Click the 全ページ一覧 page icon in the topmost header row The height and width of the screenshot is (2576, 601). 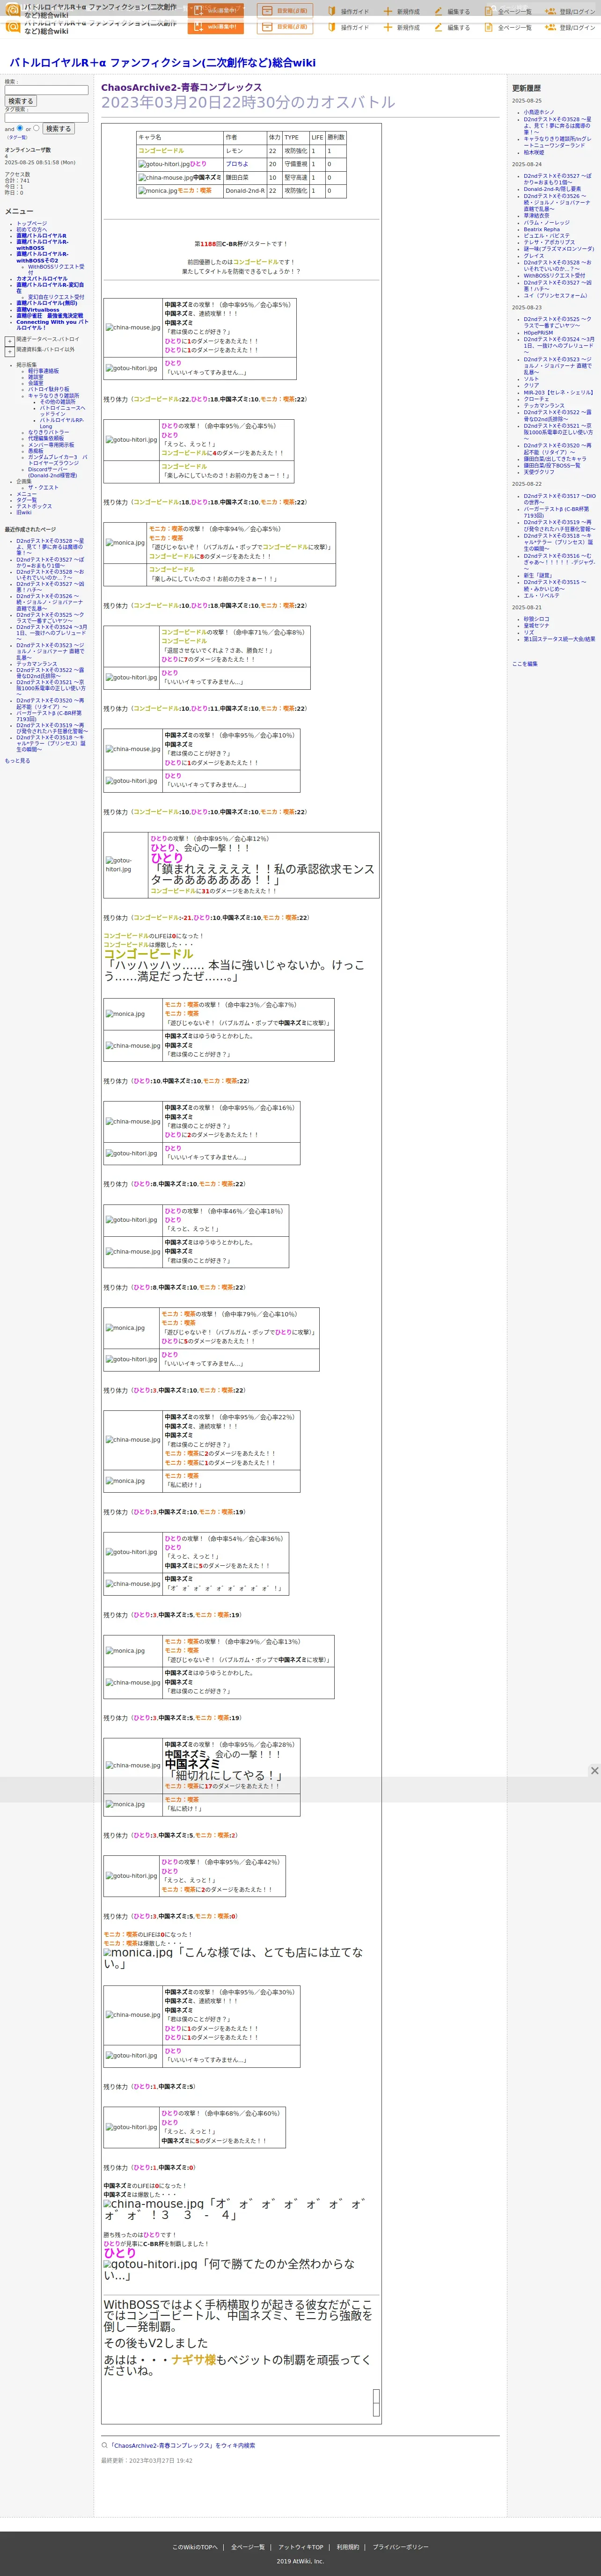tap(489, 11)
